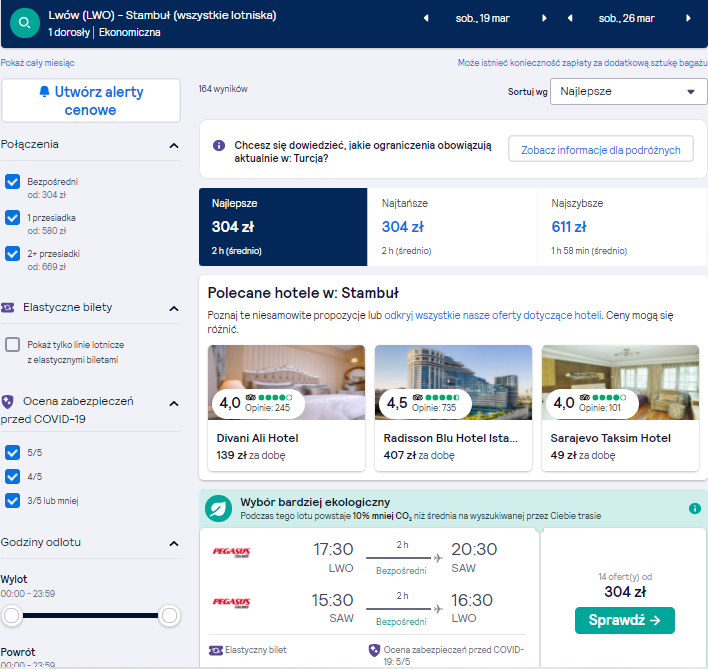
Task: Collapse the Godziny odlotu section
Action: pyautogui.click(x=174, y=544)
